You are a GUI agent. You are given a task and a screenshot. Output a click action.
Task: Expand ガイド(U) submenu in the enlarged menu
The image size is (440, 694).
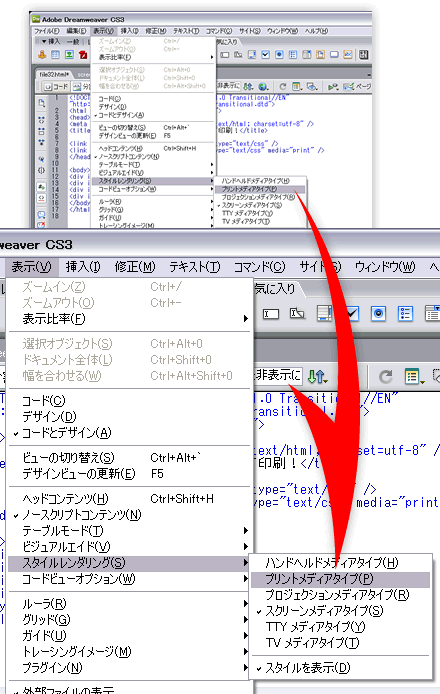(x=130, y=636)
